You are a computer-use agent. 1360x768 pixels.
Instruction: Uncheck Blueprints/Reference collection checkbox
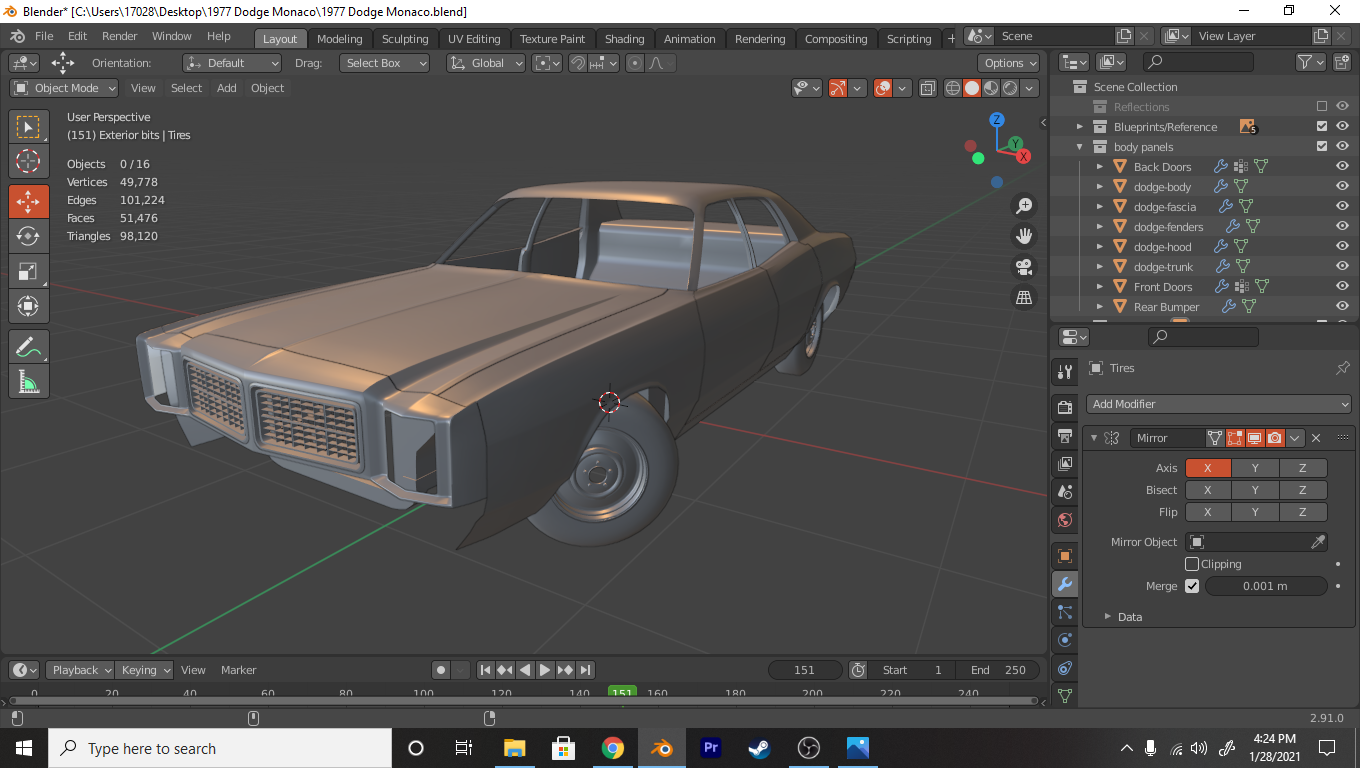1322,127
